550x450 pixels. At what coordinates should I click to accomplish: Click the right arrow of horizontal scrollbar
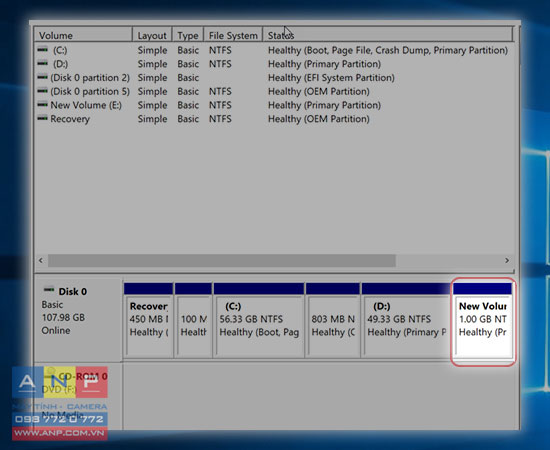point(507,260)
